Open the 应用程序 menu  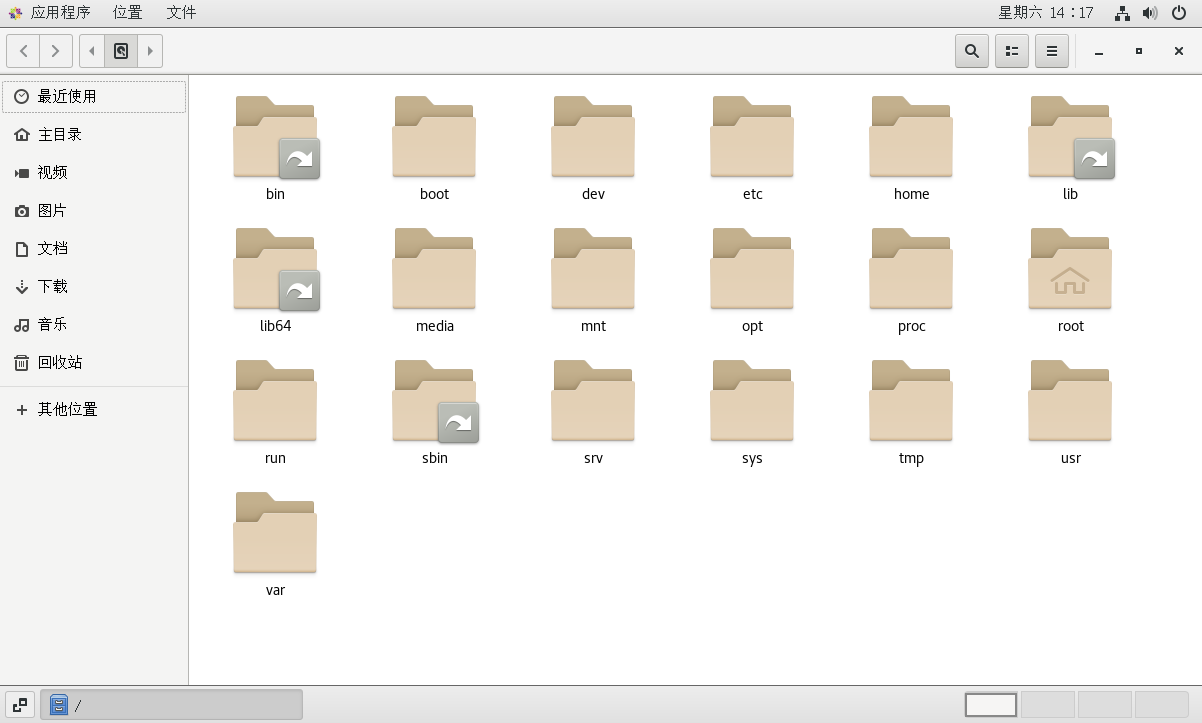click(50, 13)
